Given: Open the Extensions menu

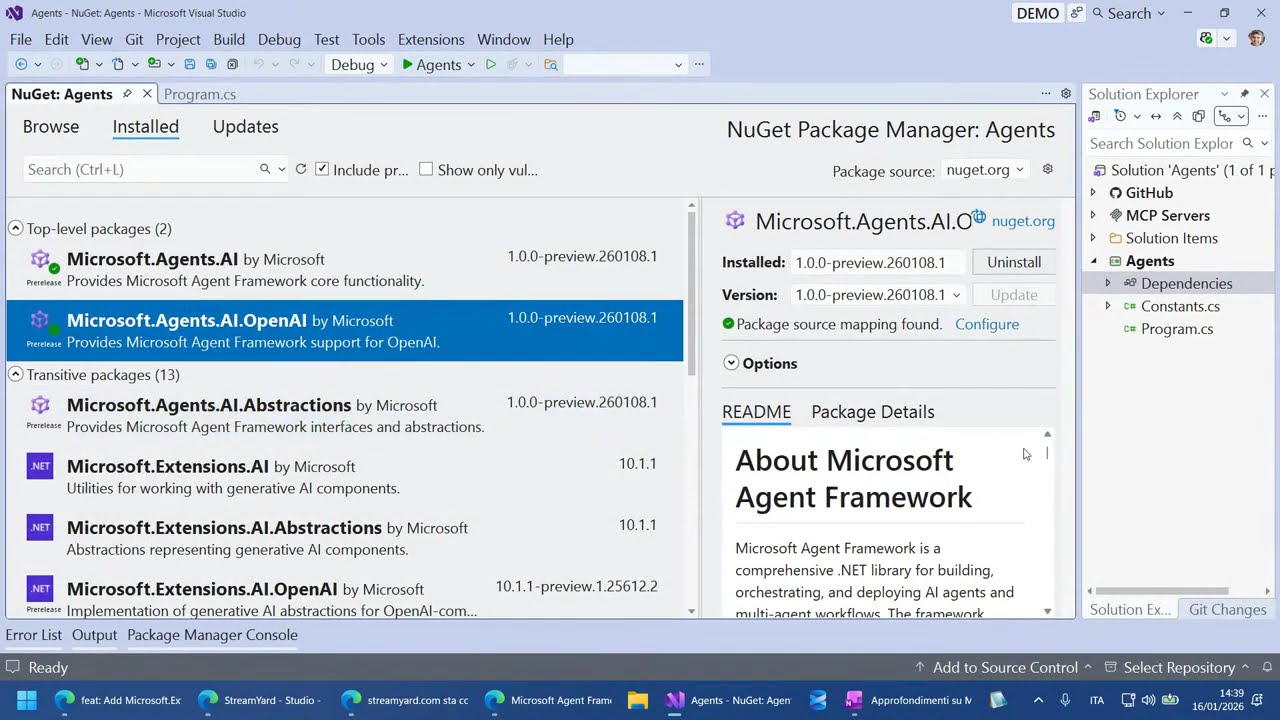Looking at the screenshot, I should pyautogui.click(x=431, y=39).
